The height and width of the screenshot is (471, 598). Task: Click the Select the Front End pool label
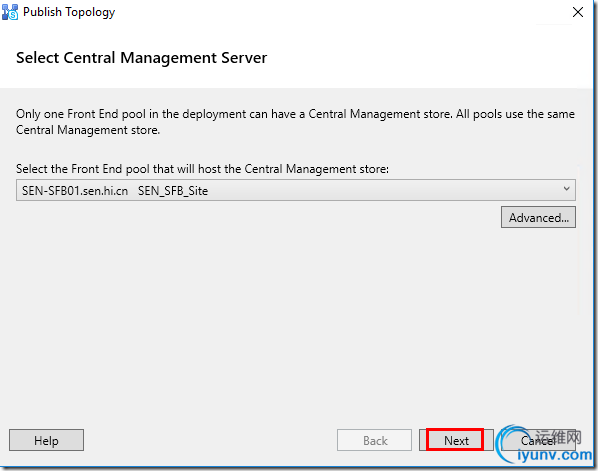(202, 169)
